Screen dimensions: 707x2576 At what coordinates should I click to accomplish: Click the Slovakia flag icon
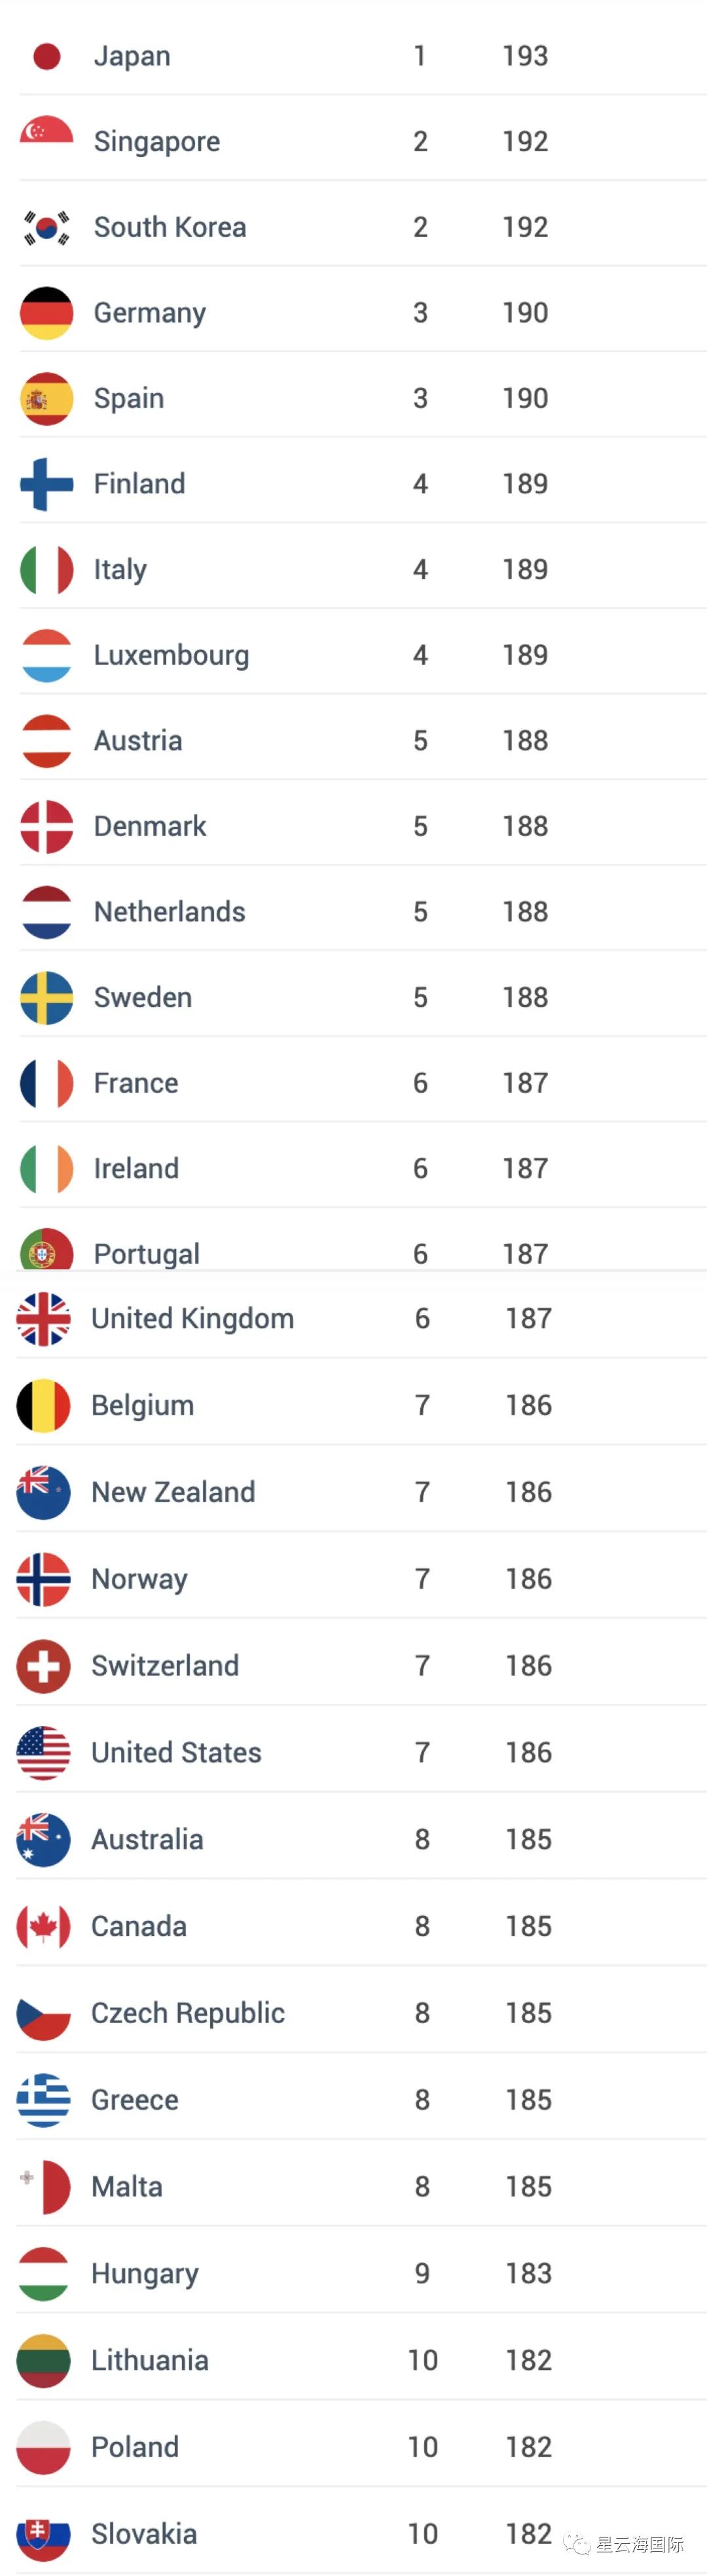tap(43, 2534)
